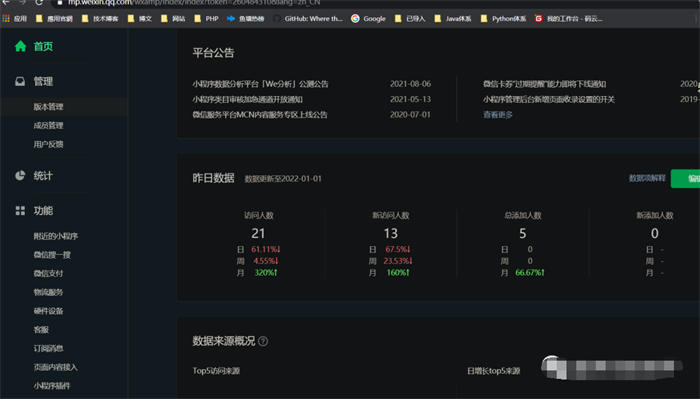This screenshot has width=700, height=399.
Task: Open the 网站 bookmark folder
Action: point(173,19)
